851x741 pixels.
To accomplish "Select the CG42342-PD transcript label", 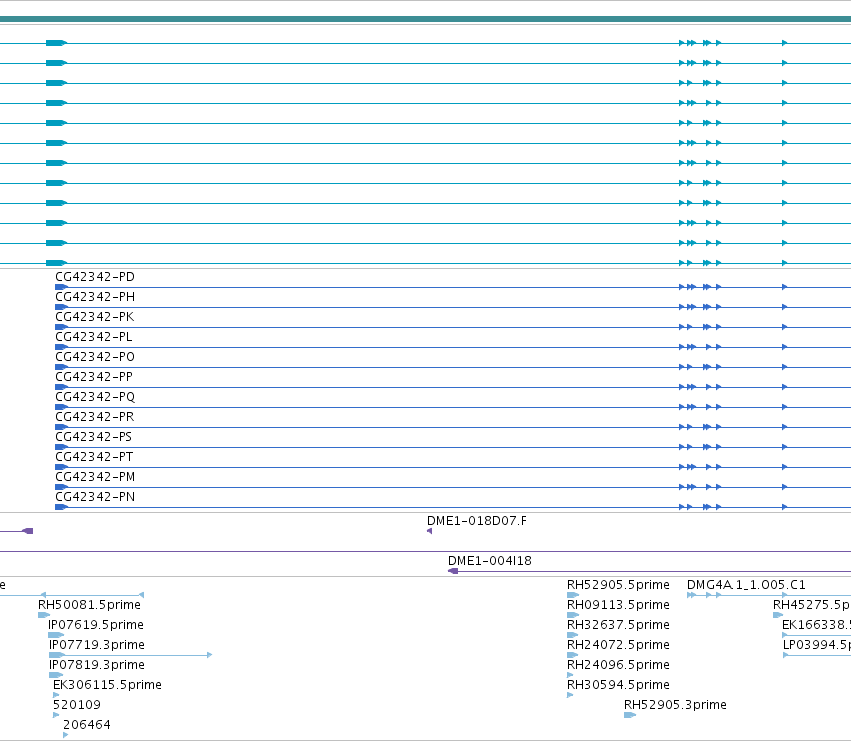I will pos(95,277).
